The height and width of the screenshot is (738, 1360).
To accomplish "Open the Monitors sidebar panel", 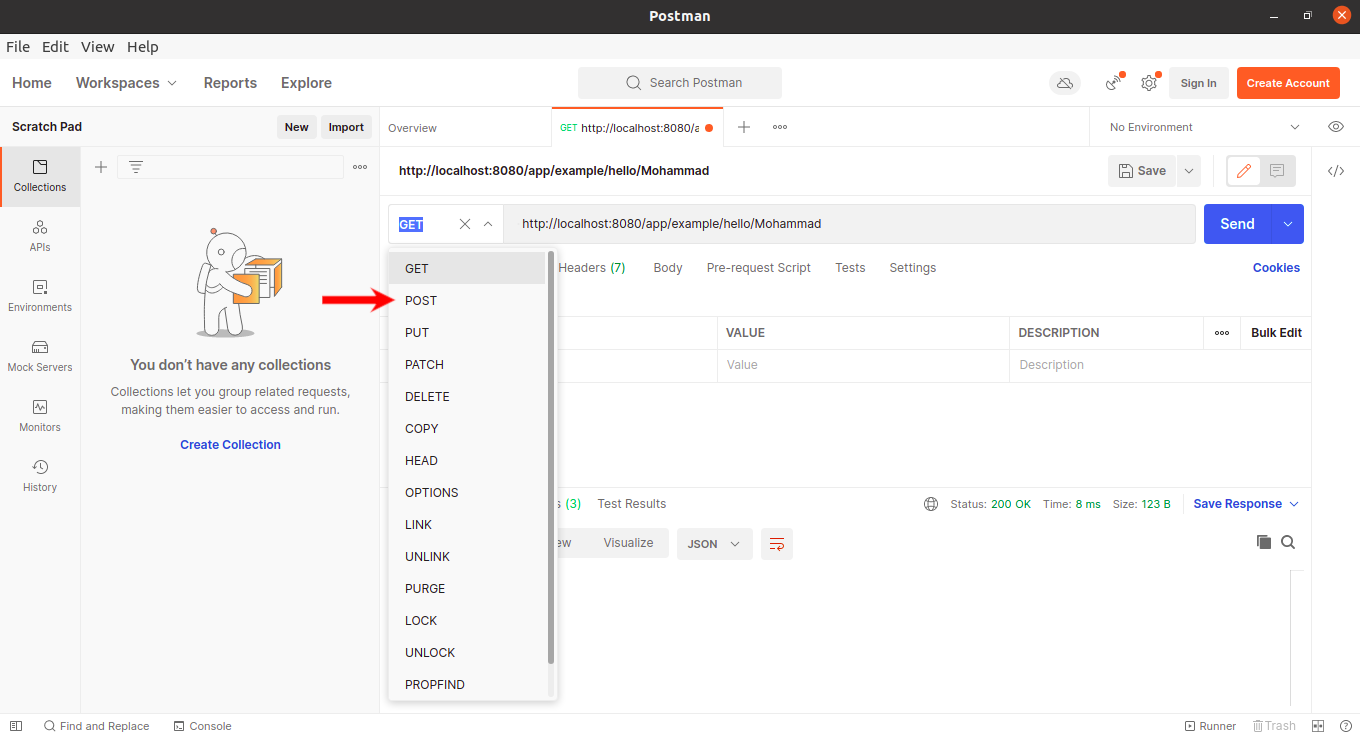I will coord(40,417).
